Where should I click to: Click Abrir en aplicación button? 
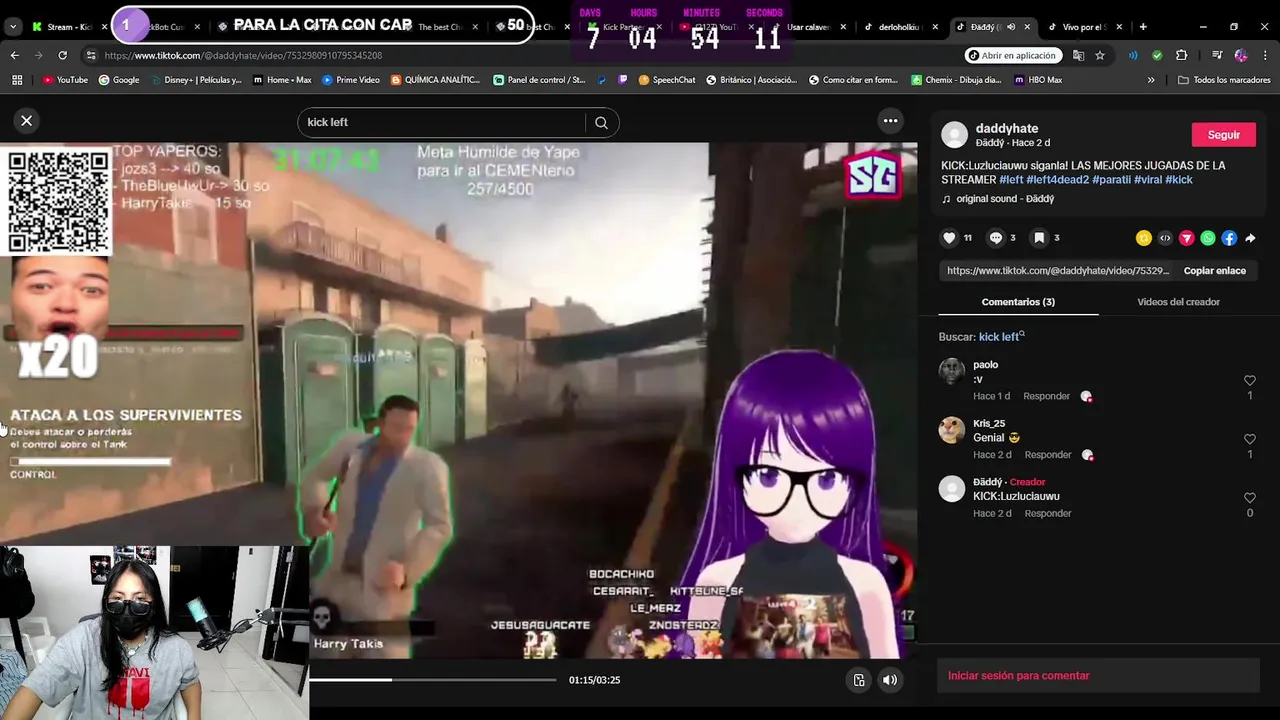(x=1014, y=55)
